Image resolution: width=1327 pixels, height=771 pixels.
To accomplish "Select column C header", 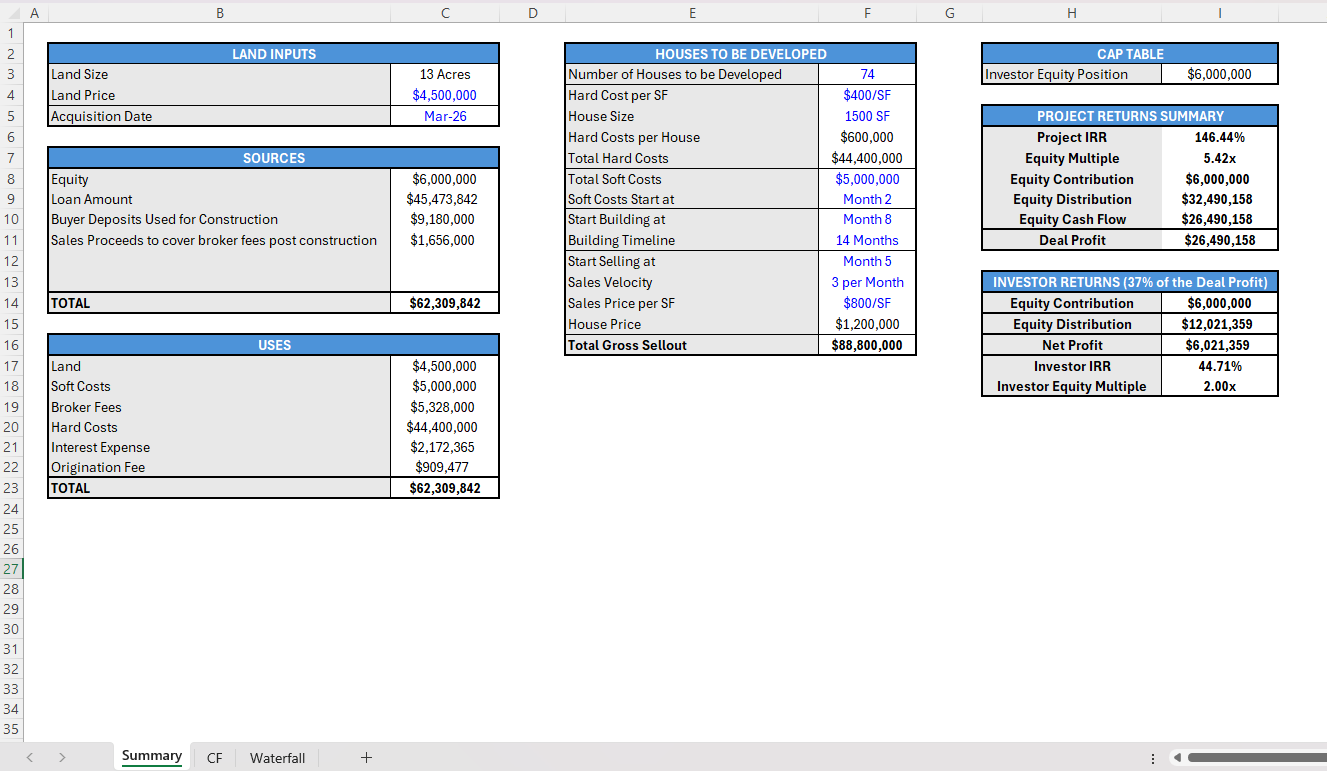I will click(x=445, y=13).
